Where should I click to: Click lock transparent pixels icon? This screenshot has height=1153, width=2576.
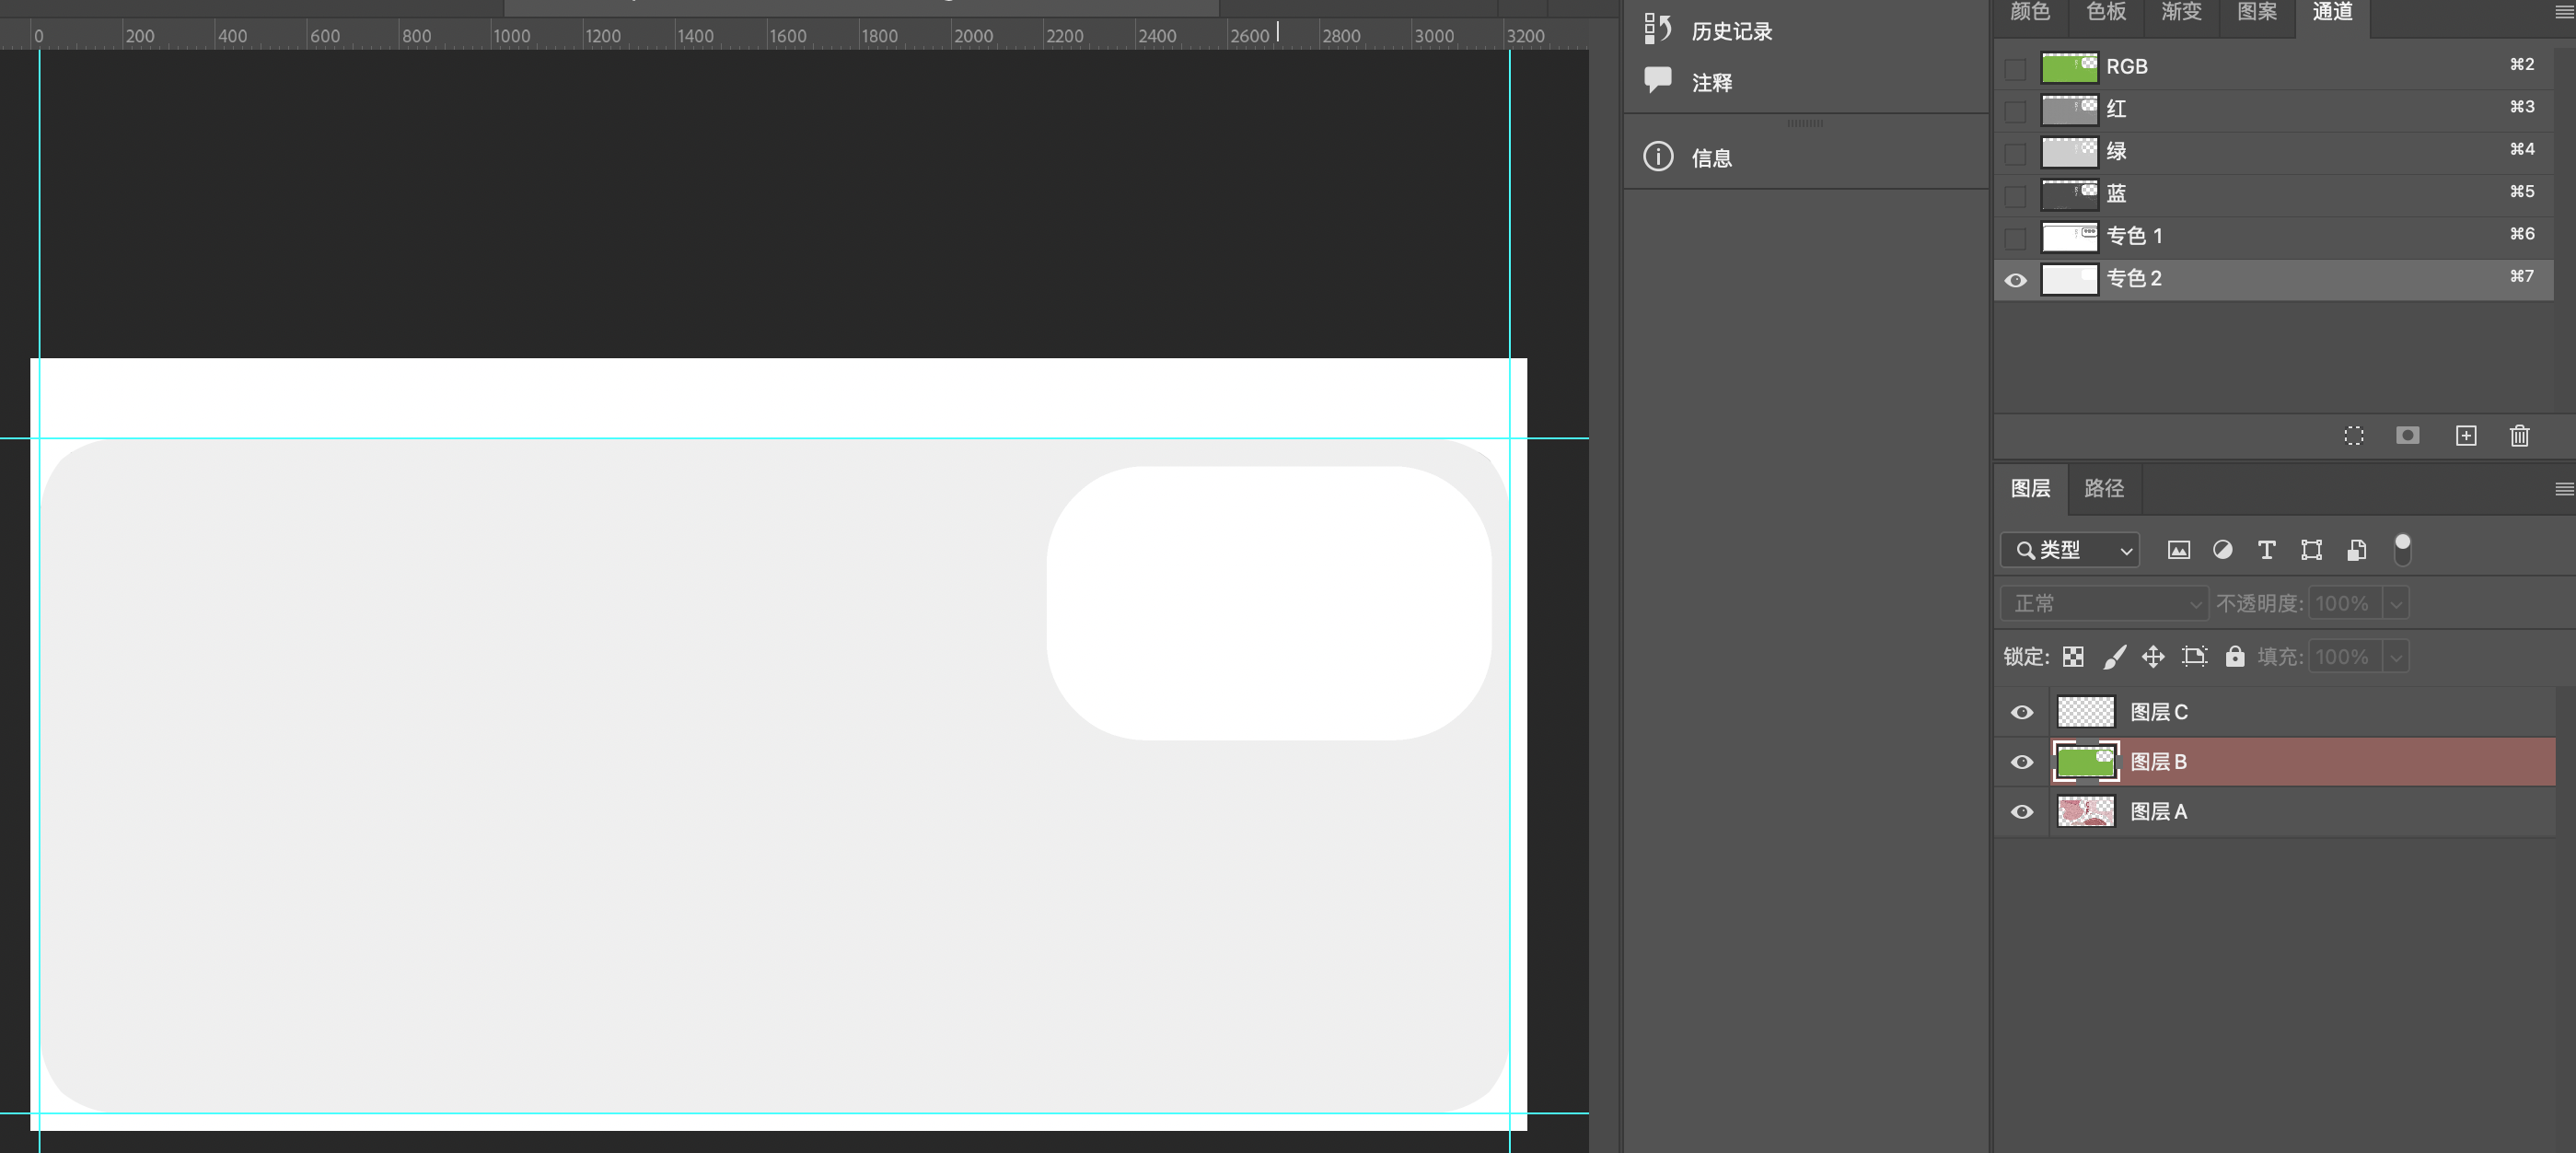pyautogui.click(x=2073, y=657)
